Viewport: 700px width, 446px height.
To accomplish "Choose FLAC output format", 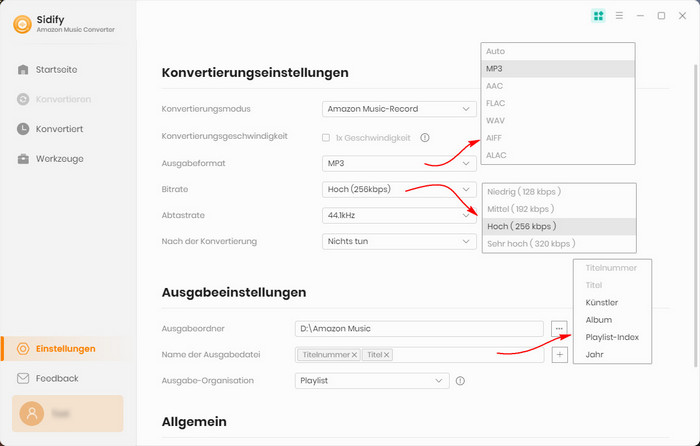I will point(558,104).
